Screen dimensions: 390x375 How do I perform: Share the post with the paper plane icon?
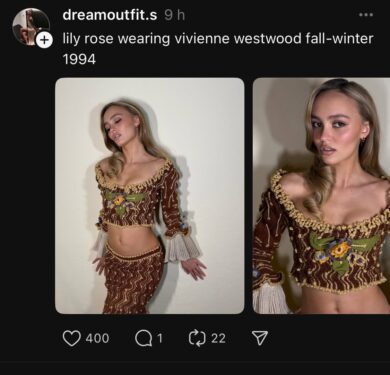pyautogui.click(x=259, y=338)
